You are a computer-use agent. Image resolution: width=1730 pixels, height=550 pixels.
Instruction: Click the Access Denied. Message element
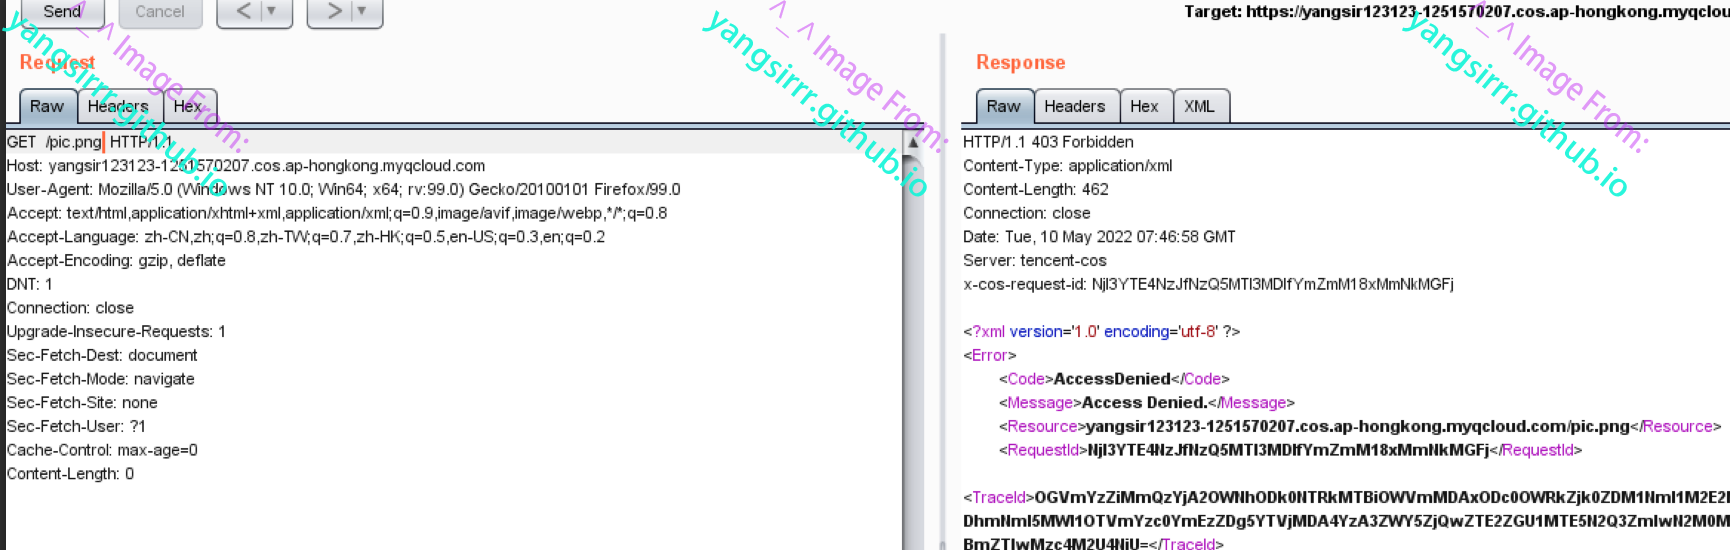pyautogui.click(x=1146, y=403)
